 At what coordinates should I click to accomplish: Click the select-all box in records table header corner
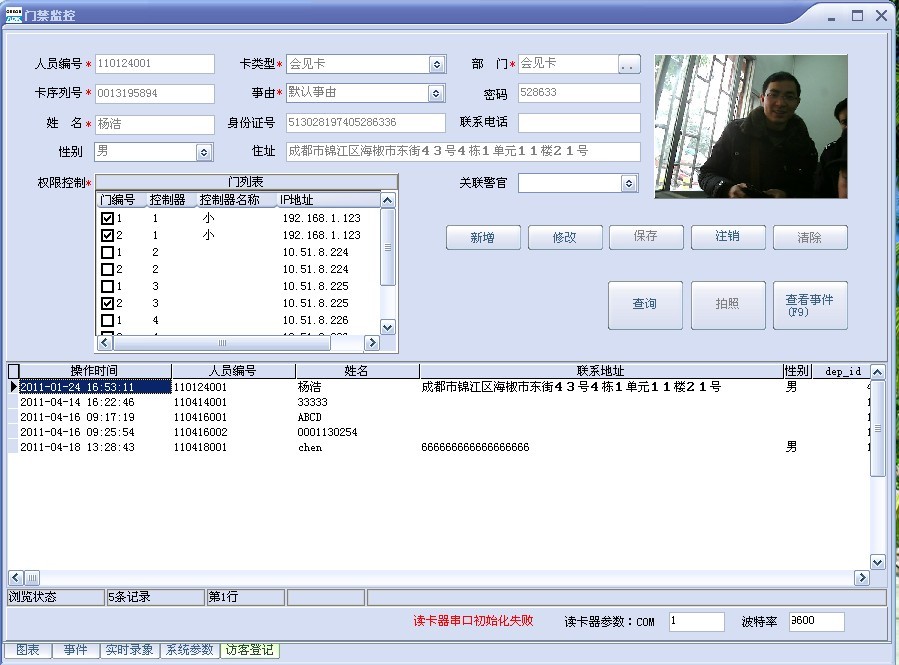[x=13, y=371]
